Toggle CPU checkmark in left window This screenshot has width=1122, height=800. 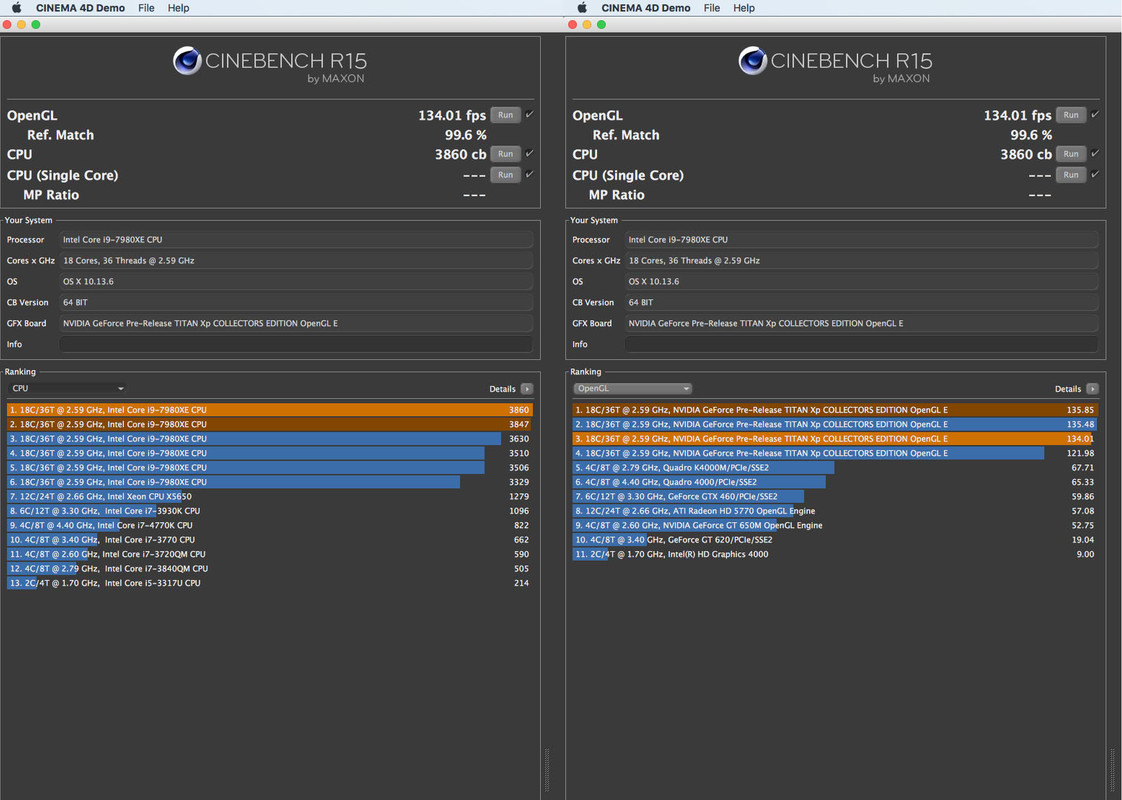[530, 153]
